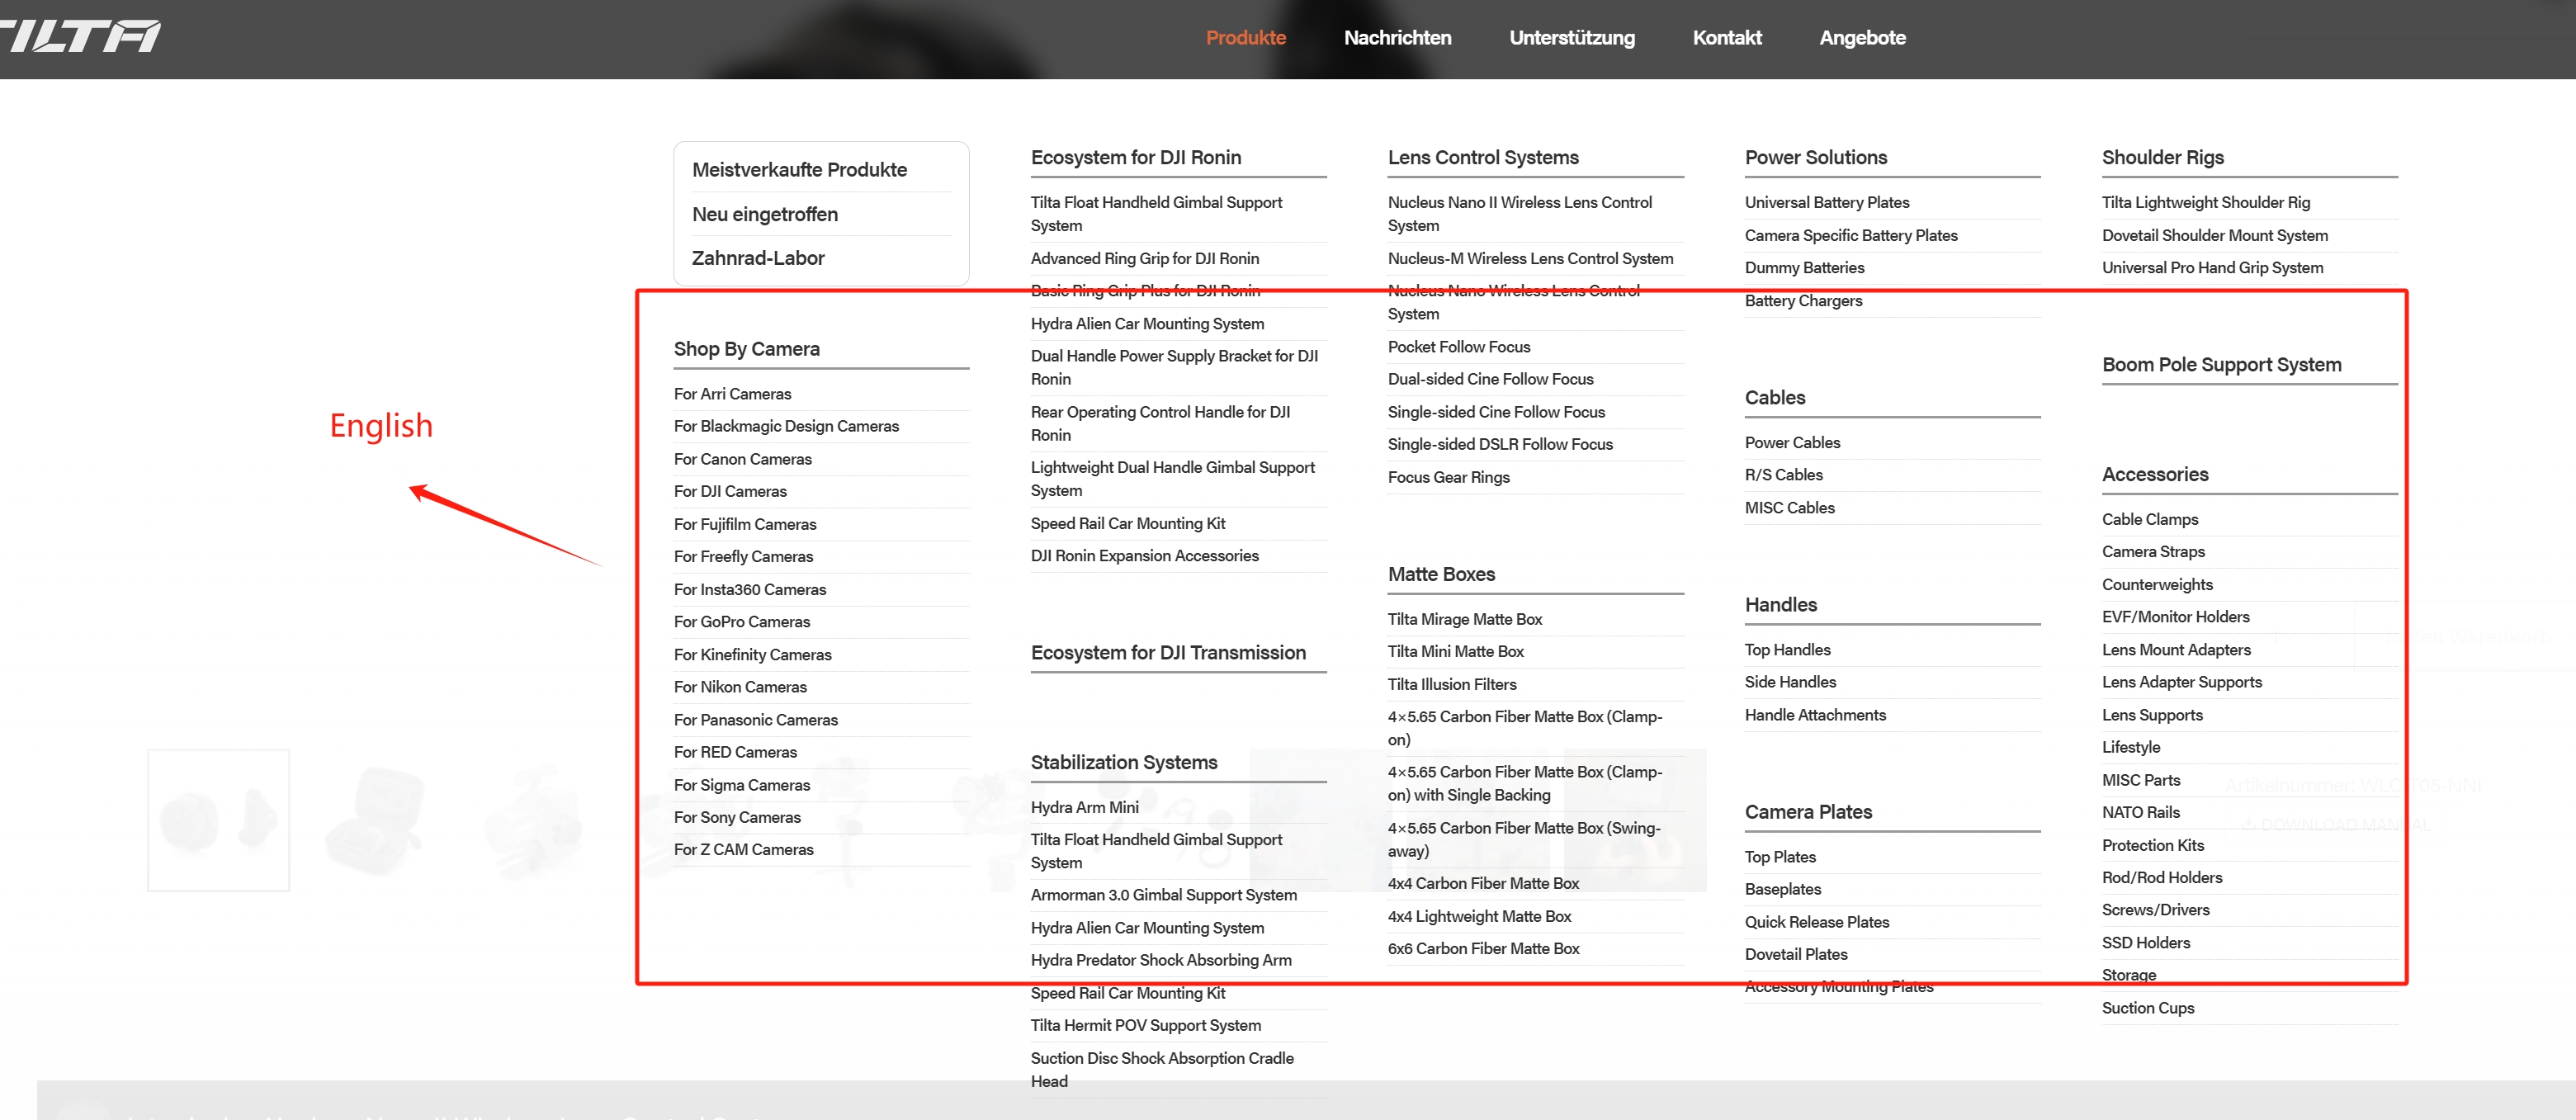Open Tilta Illusion Filters
The width and height of the screenshot is (2576, 1120).
[x=1451, y=684]
